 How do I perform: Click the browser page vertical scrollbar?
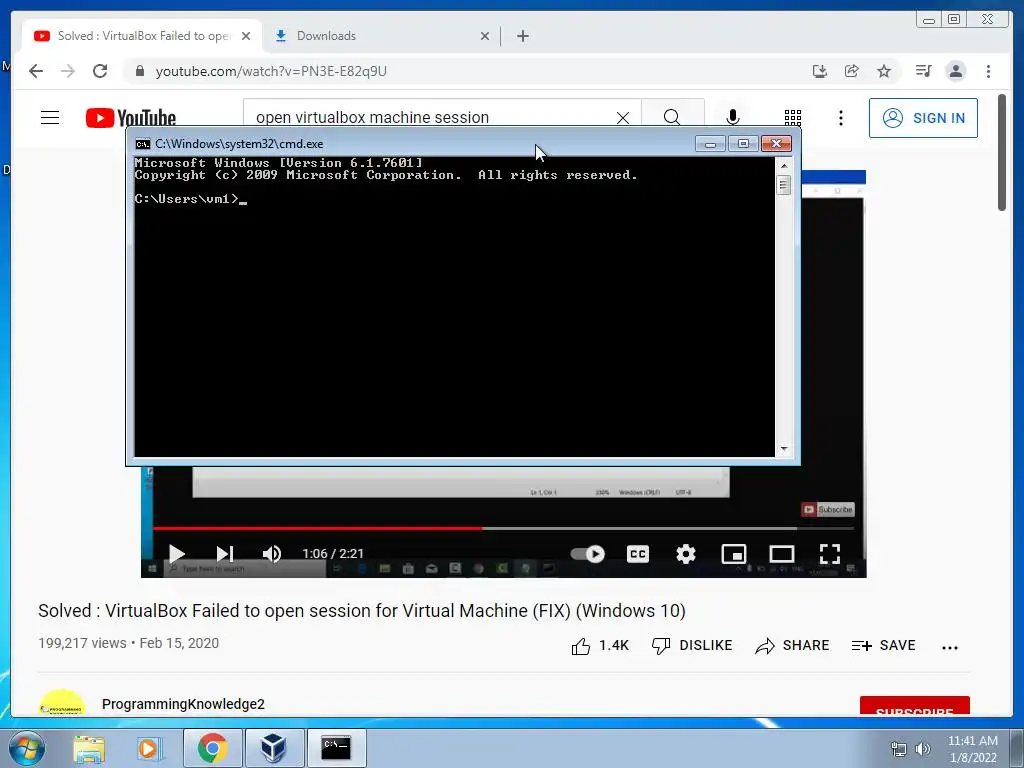1001,152
